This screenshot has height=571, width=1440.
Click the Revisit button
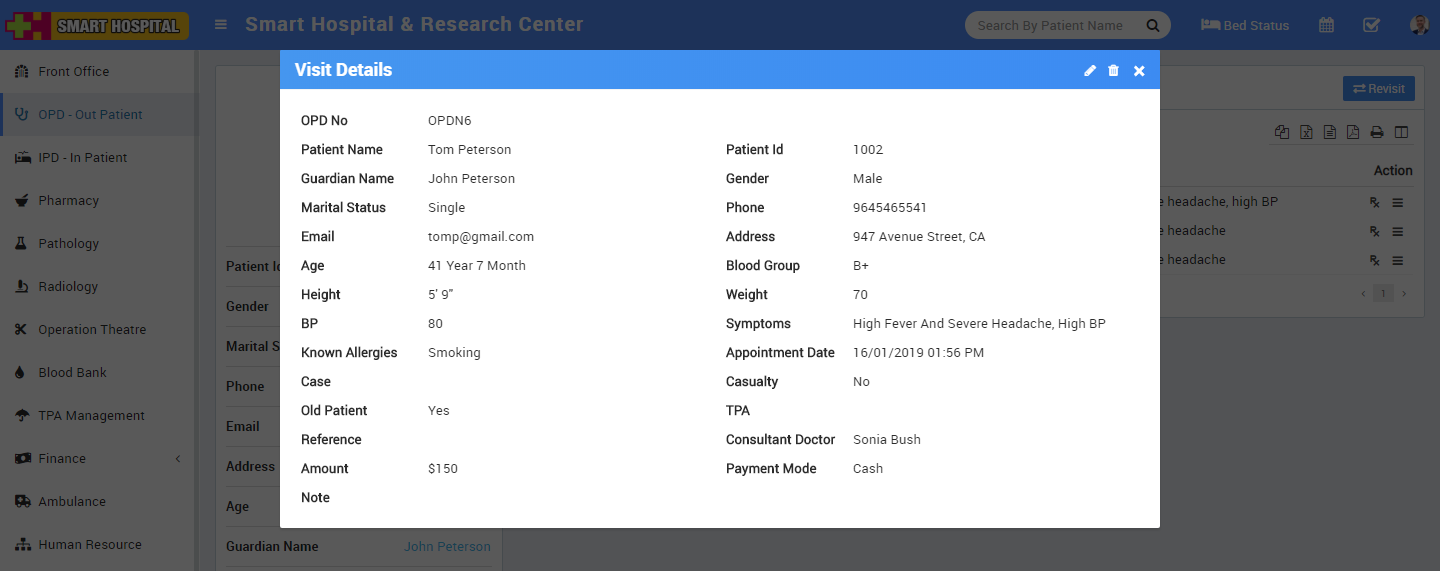click(1378, 89)
